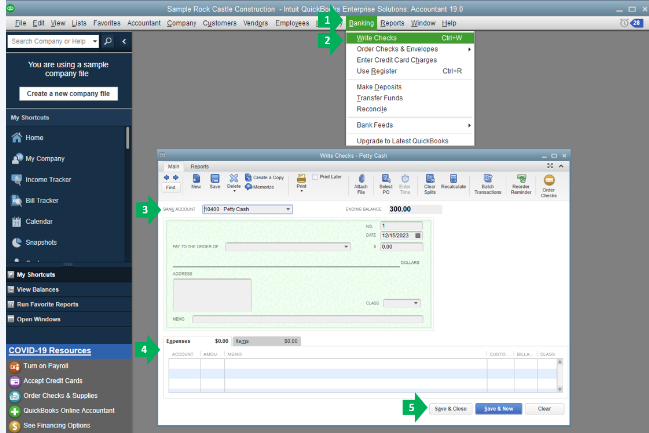649x433 pixels.
Task: Click the Clear button
Action: [x=544, y=409]
